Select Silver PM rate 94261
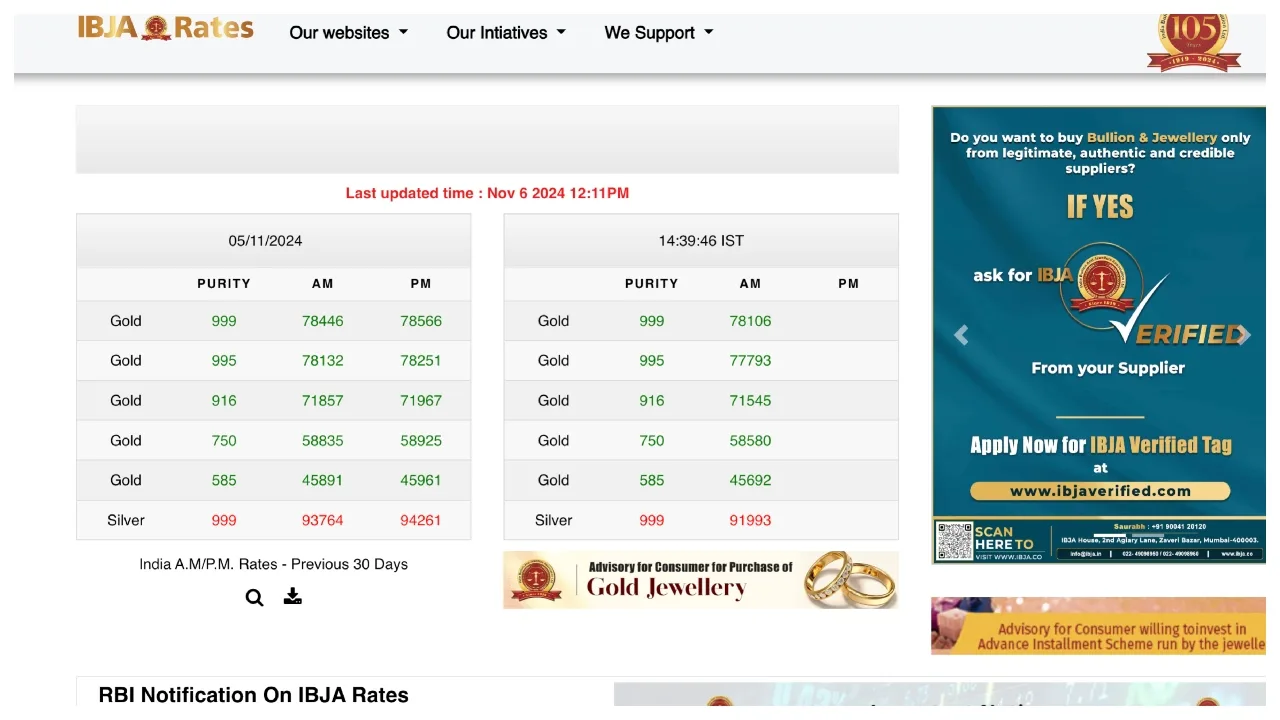This screenshot has width=1280, height=720. coord(421,521)
